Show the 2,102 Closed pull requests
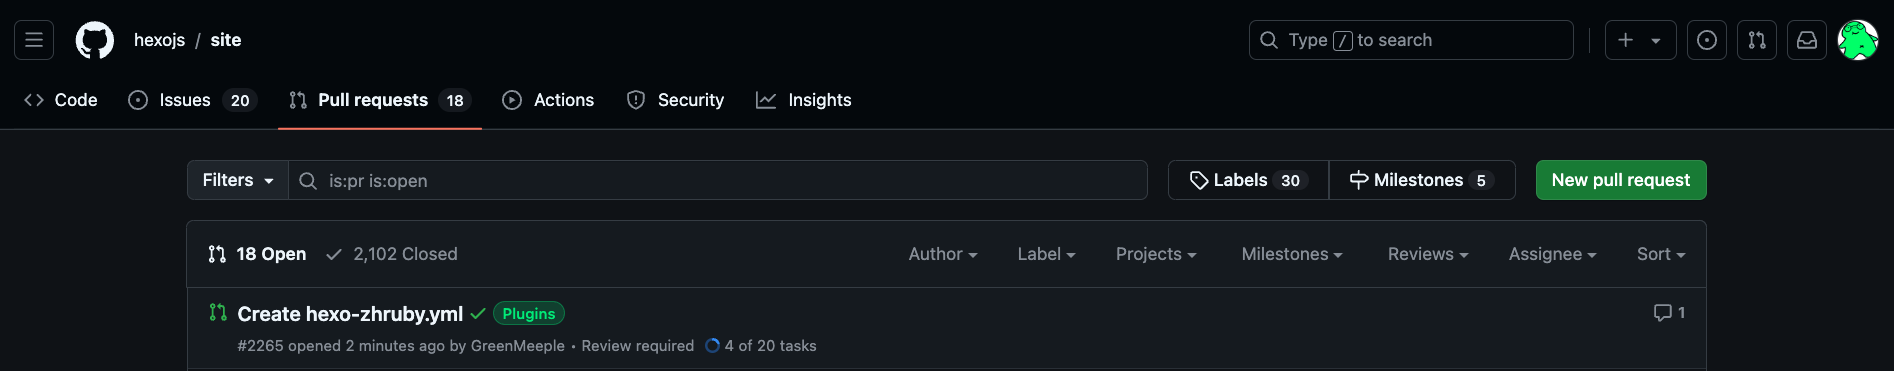Image resolution: width=1894 pixels, height=371 pixels. [x=392, y=254]
